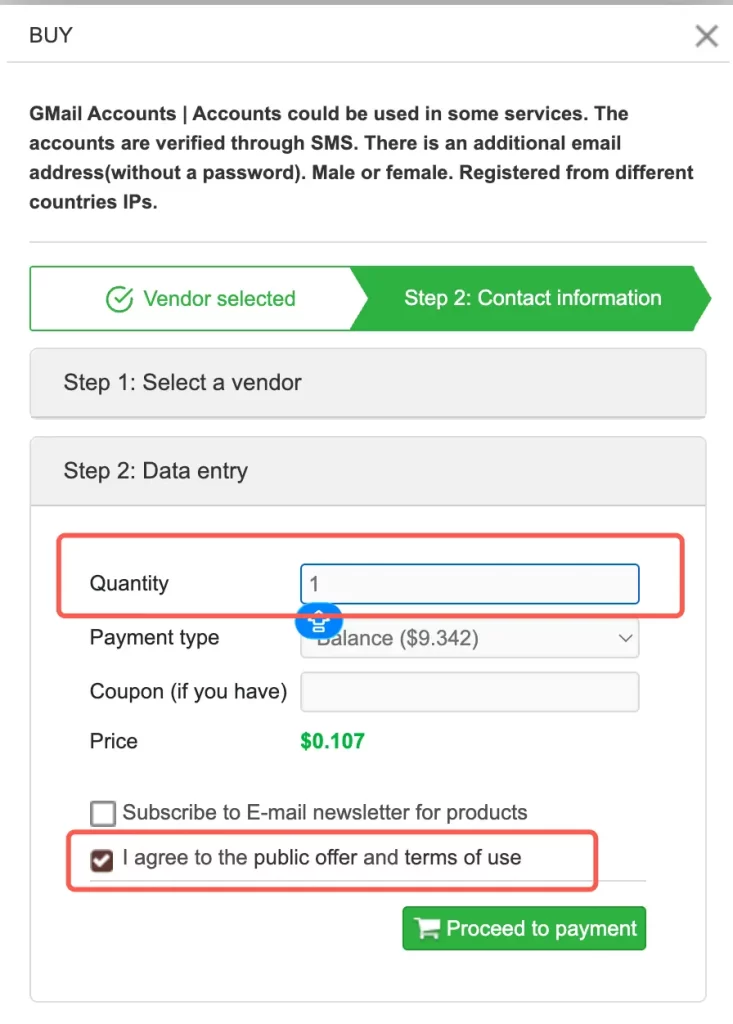This screenshot has width=733, height=1024.
Task: Focus the Quantity input field
Action: coord(469,584)
